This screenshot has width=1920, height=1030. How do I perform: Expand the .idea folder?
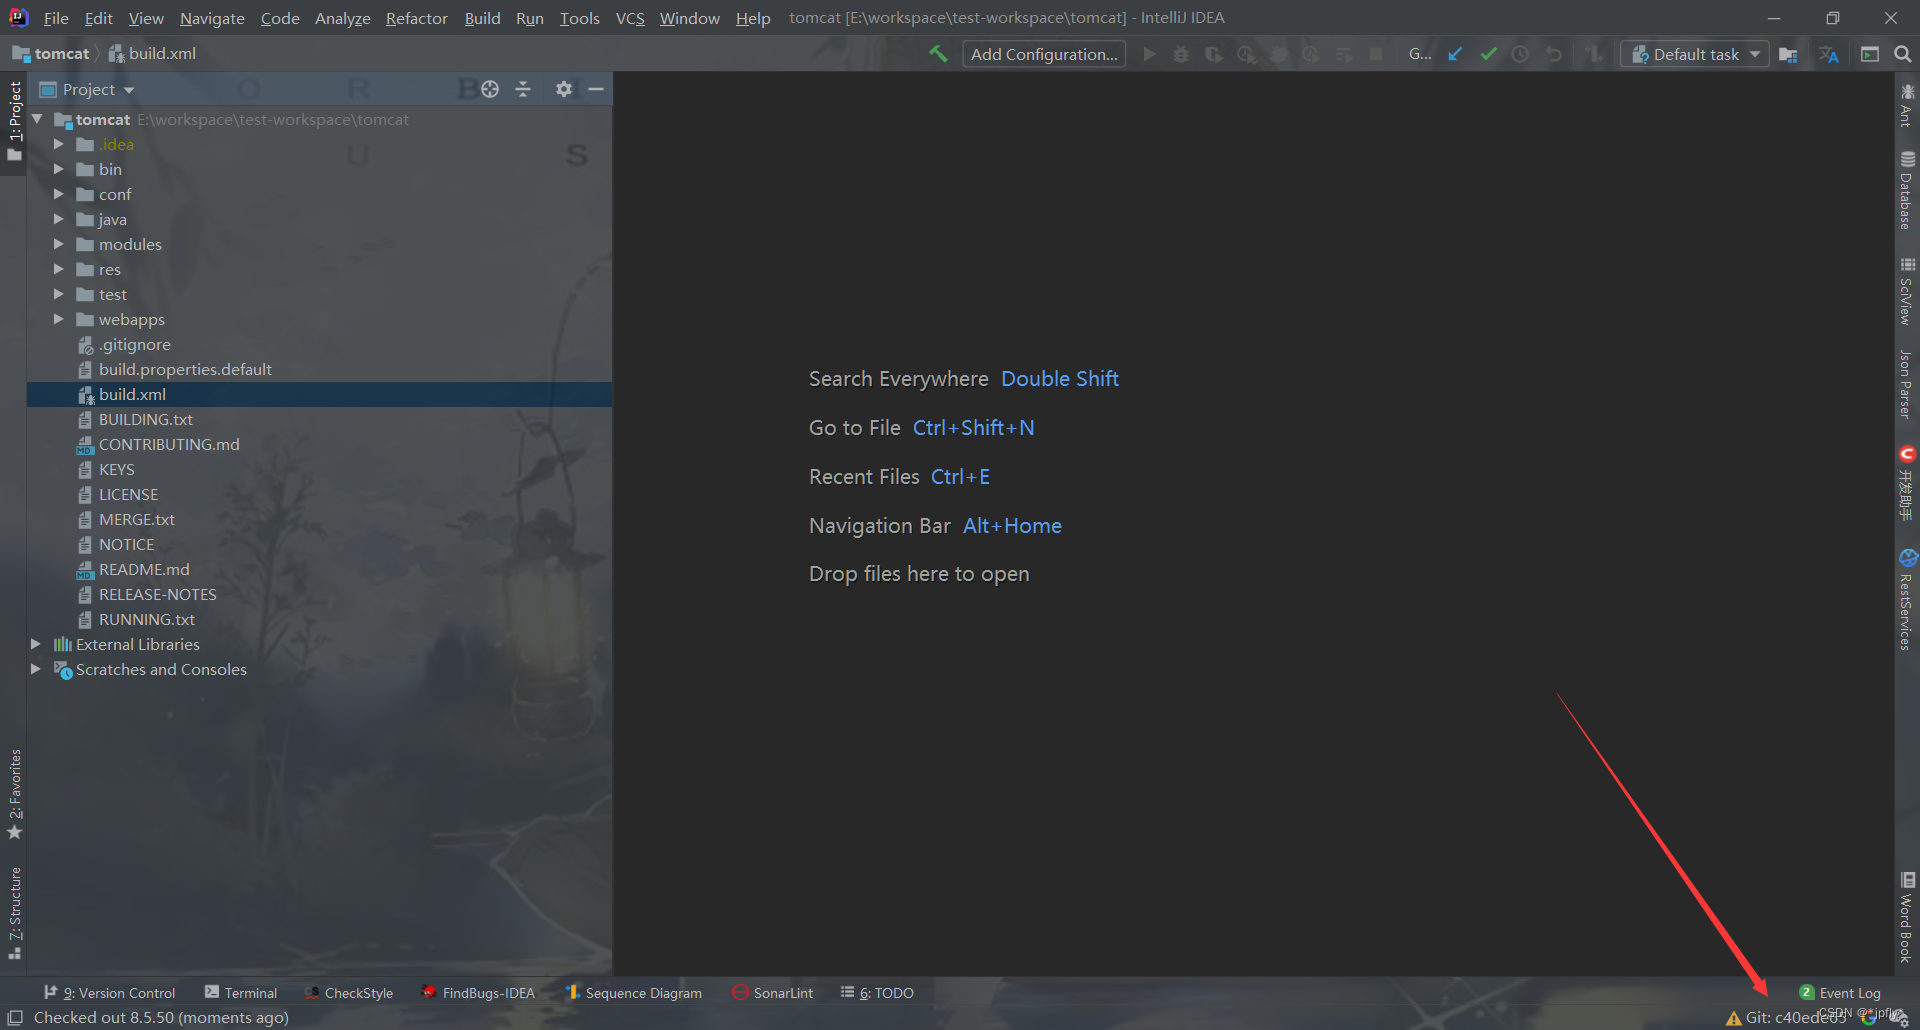(58, 144)
